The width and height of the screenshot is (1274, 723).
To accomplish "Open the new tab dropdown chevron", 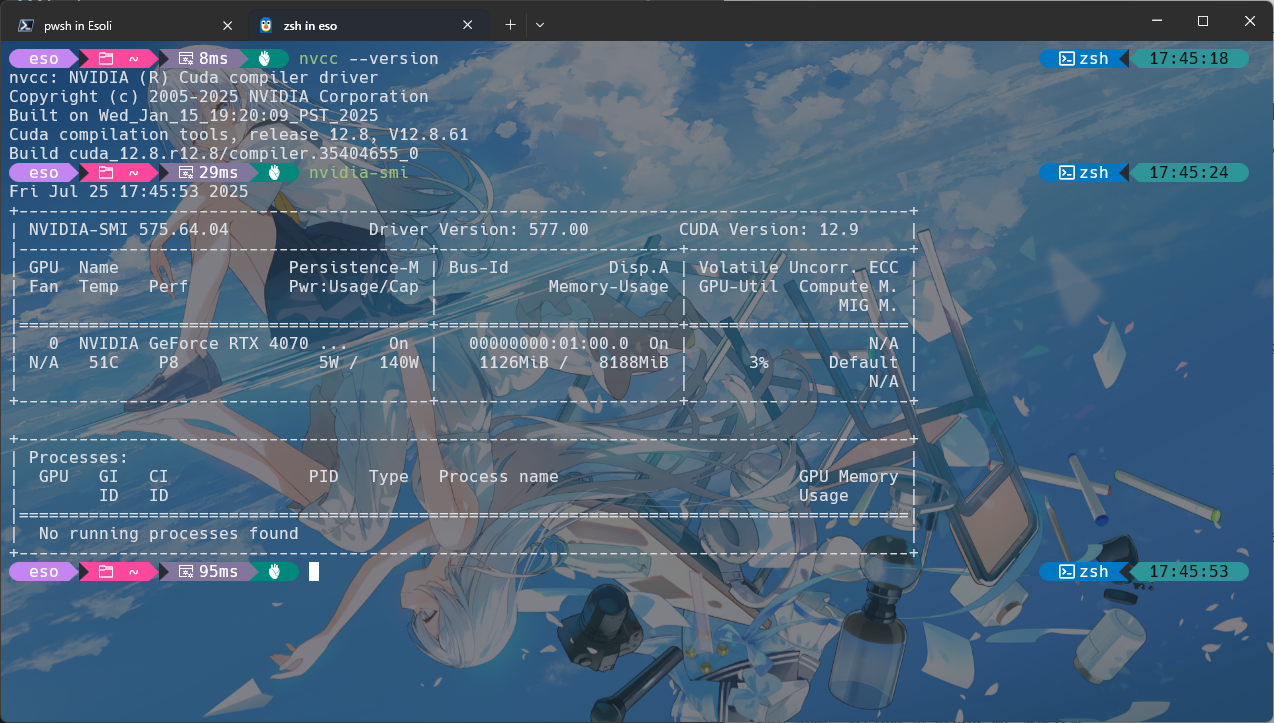I will [539, 24].
